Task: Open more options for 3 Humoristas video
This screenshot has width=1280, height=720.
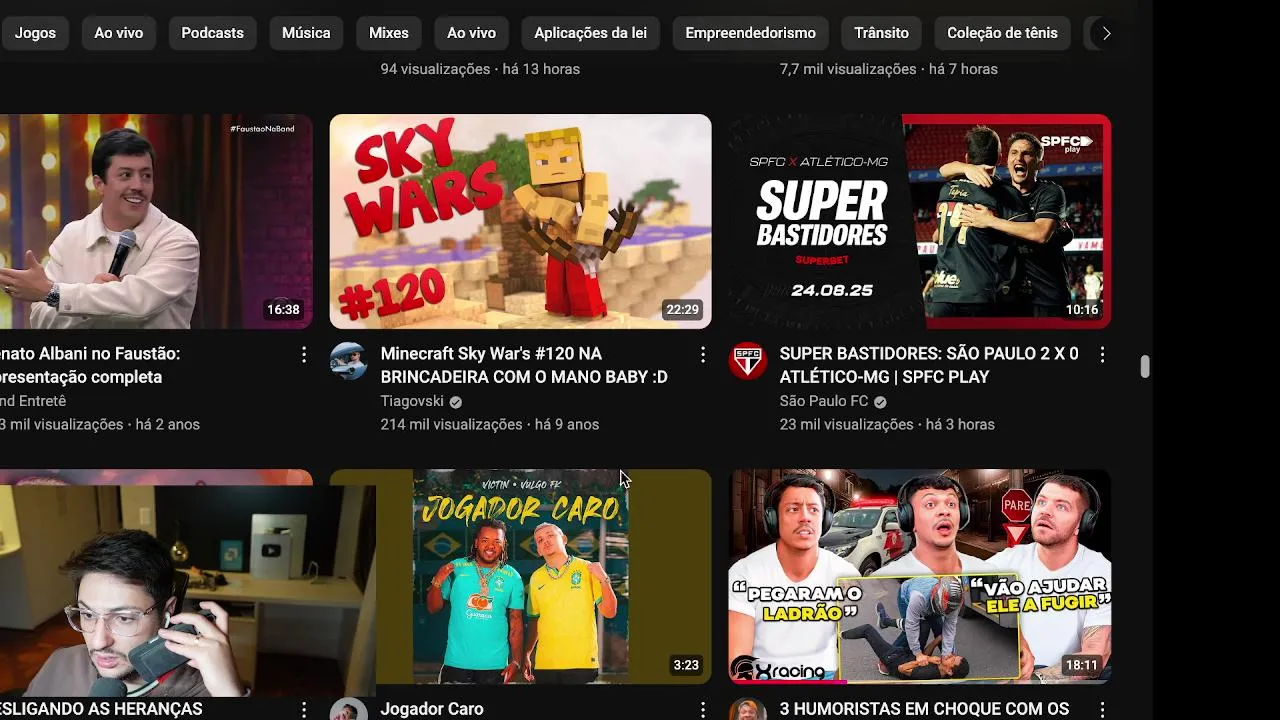Action: pyautogui.click(x=1102, y=710)
